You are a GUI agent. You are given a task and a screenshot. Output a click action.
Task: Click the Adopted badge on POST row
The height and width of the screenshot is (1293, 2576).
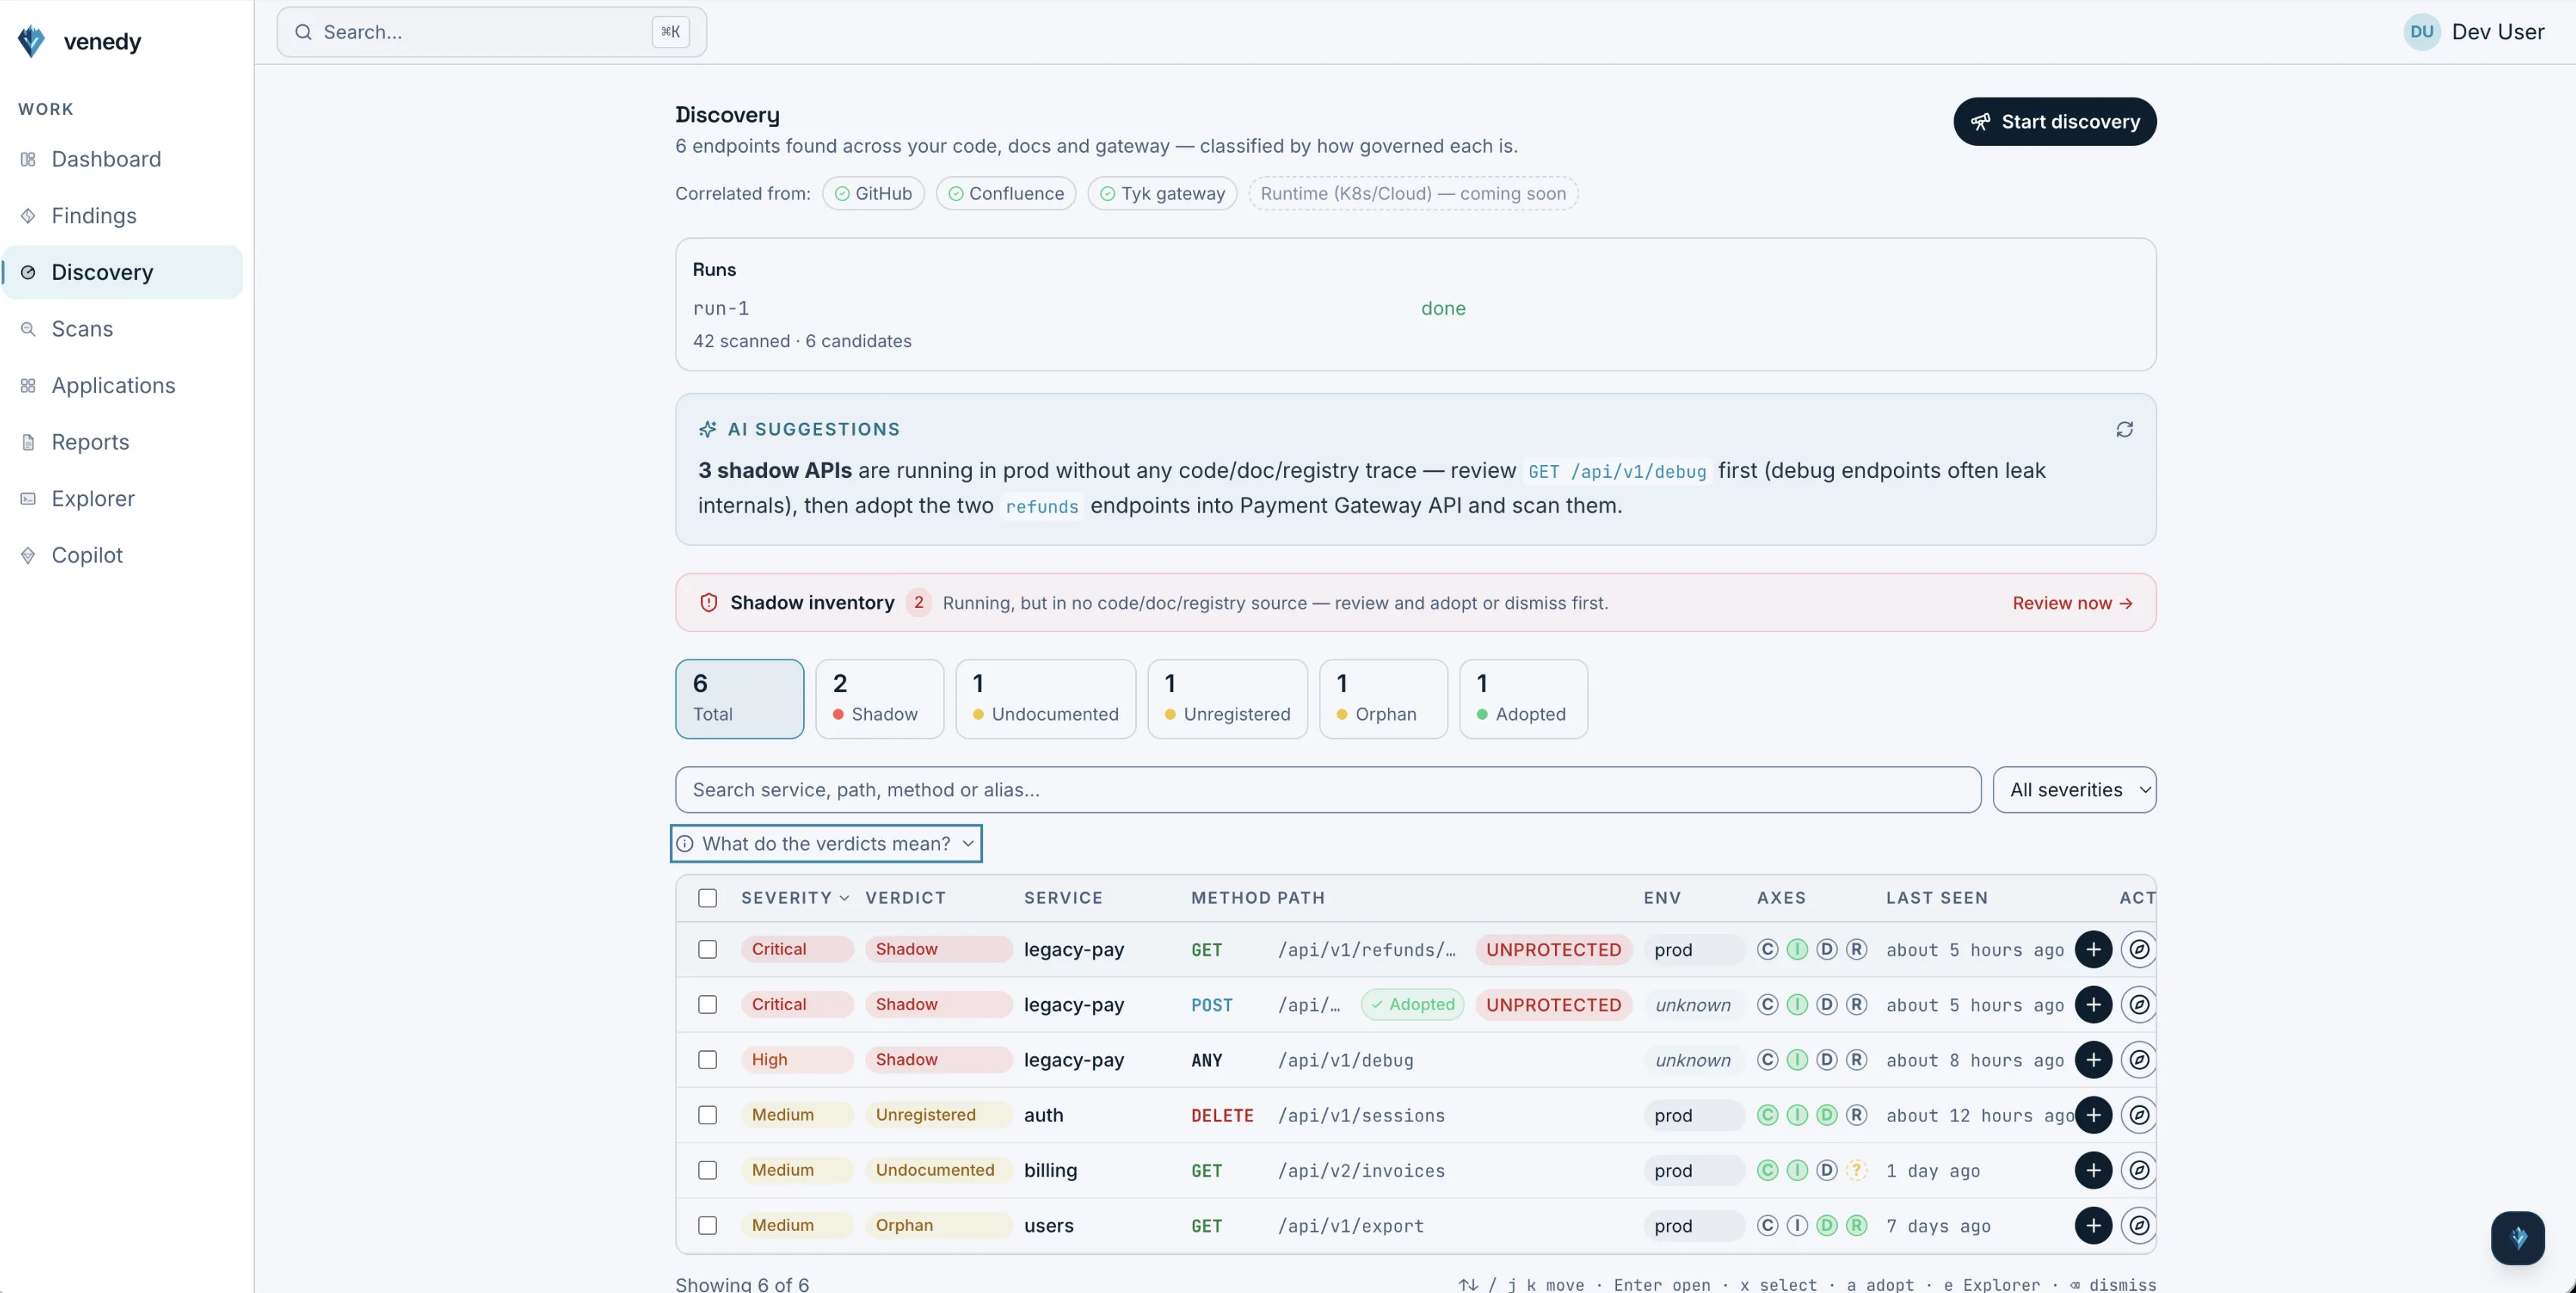tap(1412, 1004)
